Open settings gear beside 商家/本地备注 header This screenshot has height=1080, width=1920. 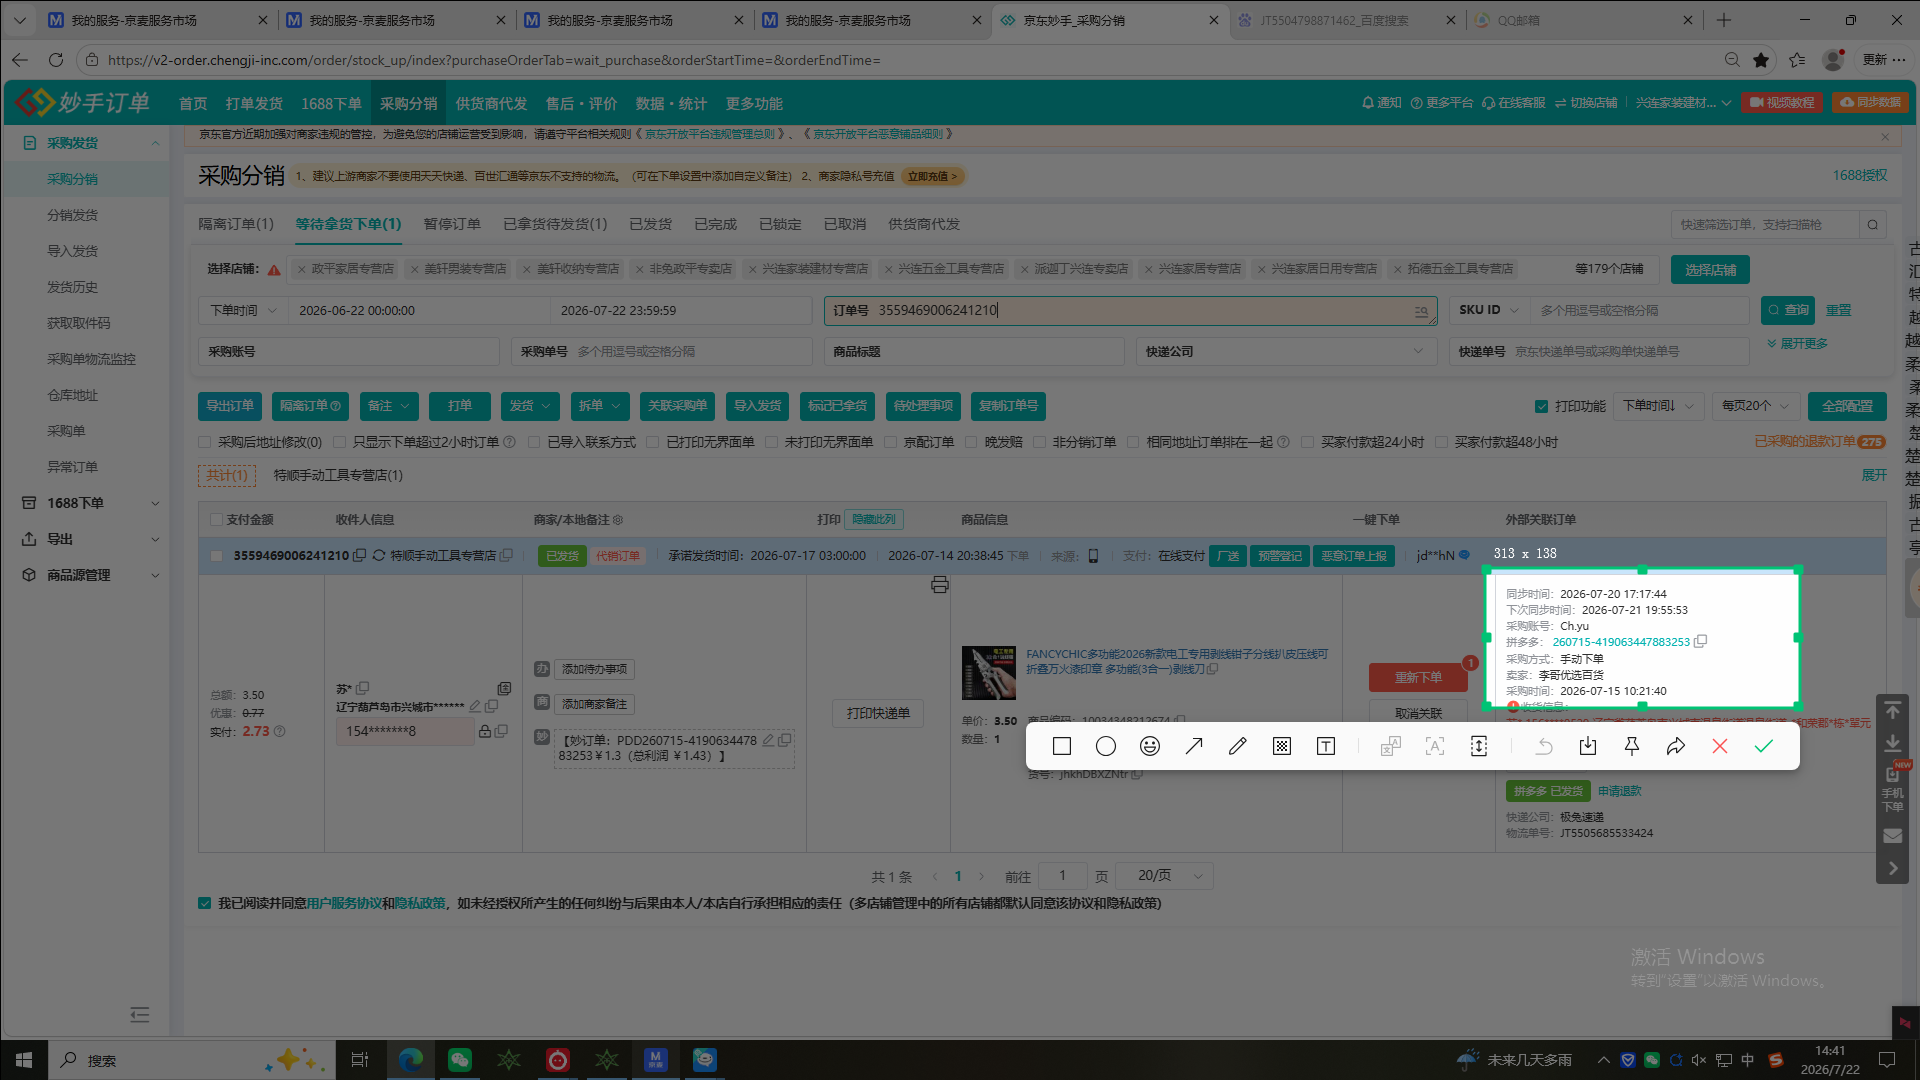(618, 520)
